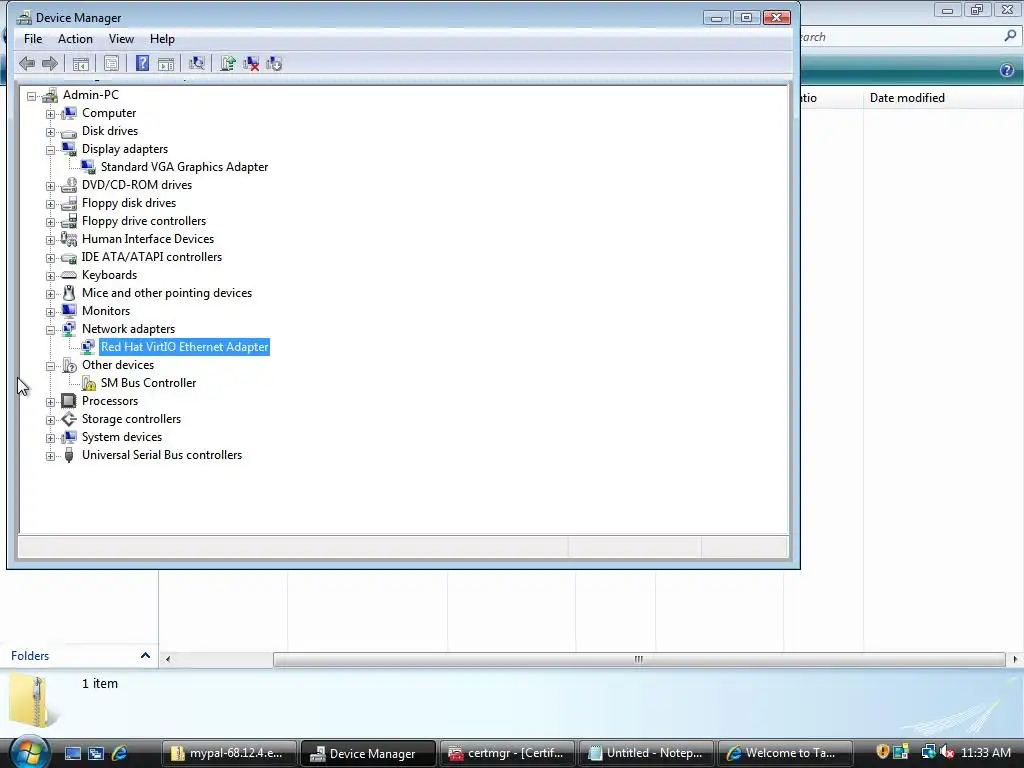Expand Human Interface Devices category
1024x768 pixels.
(x=50, y=240)
